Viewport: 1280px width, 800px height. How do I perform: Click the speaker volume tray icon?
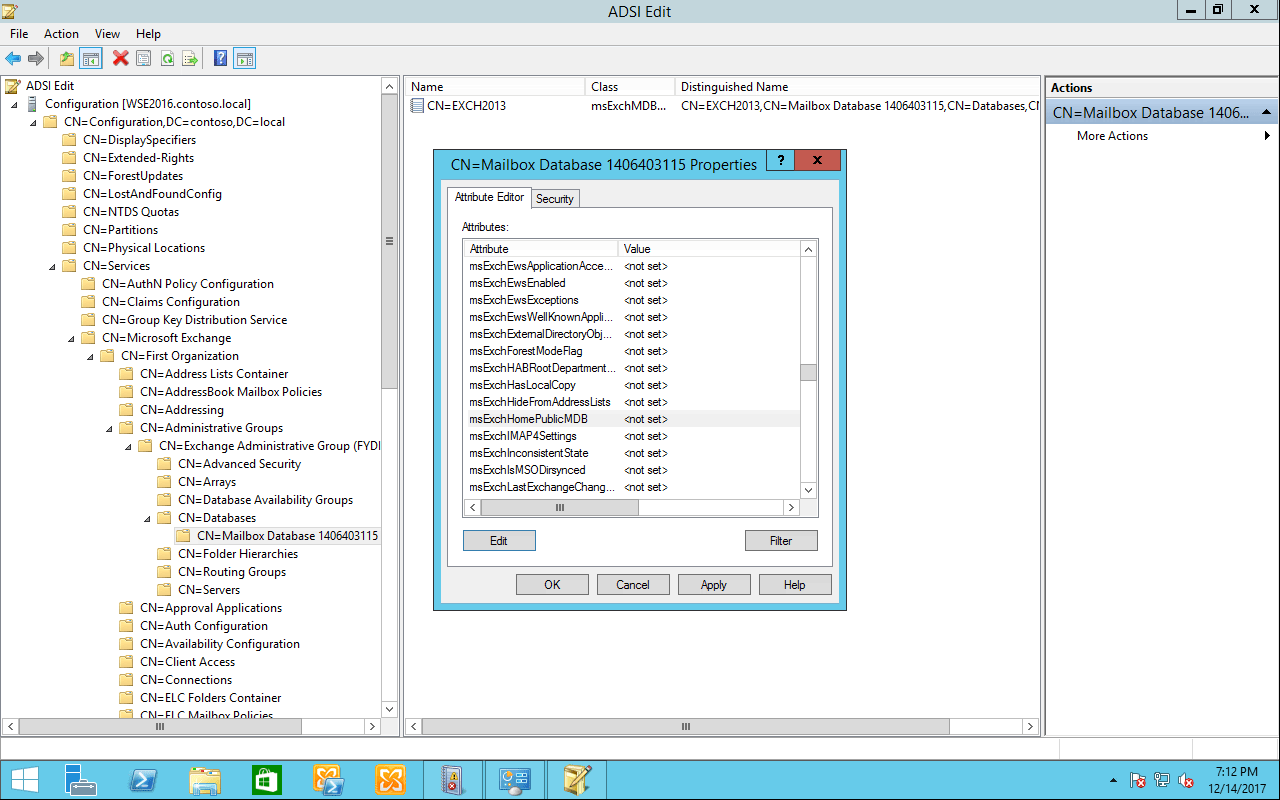click(1186, 780)
